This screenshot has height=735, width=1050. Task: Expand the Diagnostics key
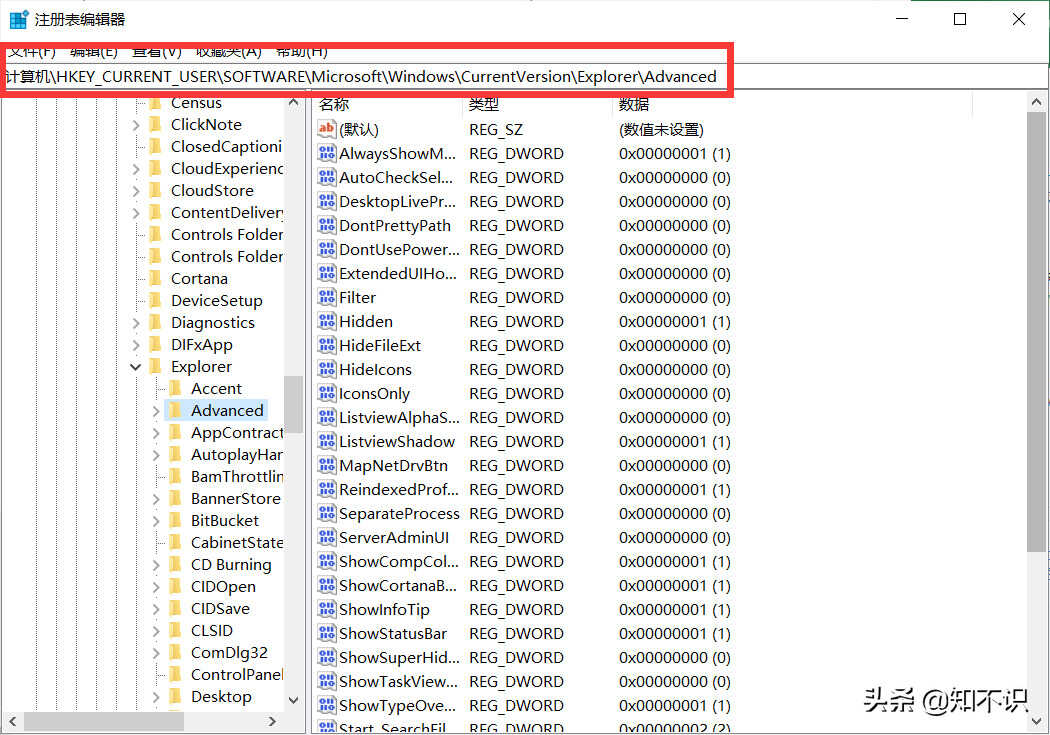[135, 323]
